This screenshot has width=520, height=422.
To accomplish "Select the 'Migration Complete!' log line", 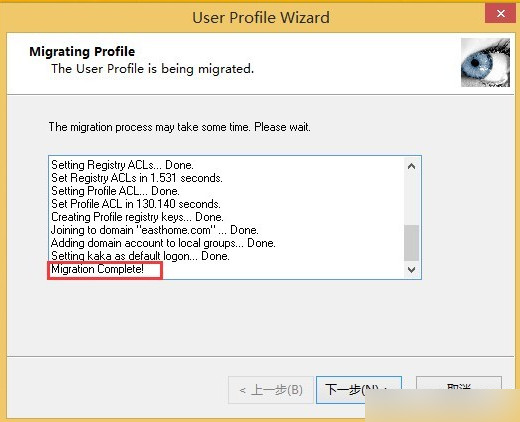I will [x=97, y=269].
